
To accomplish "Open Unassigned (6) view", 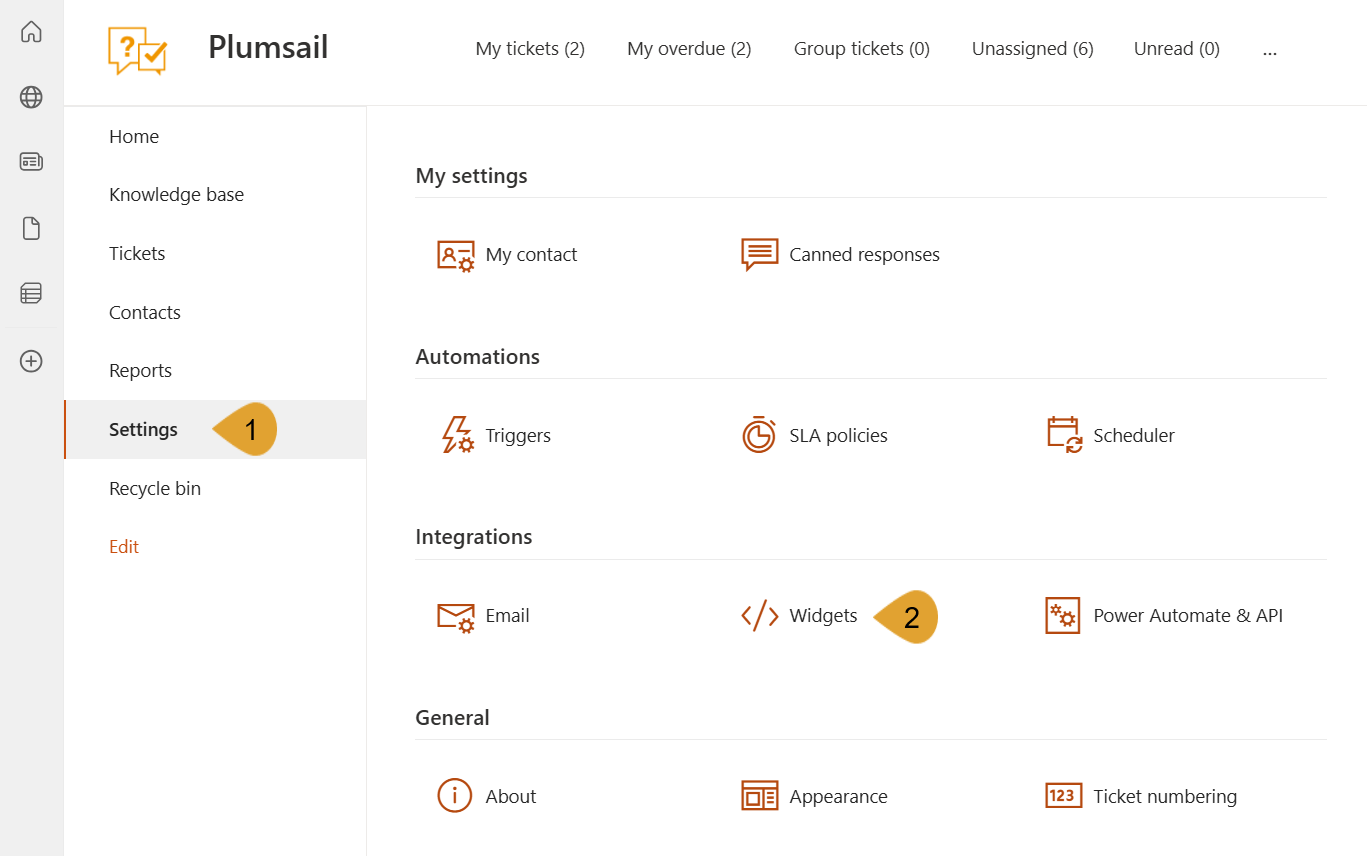I will click(1033, 49).
